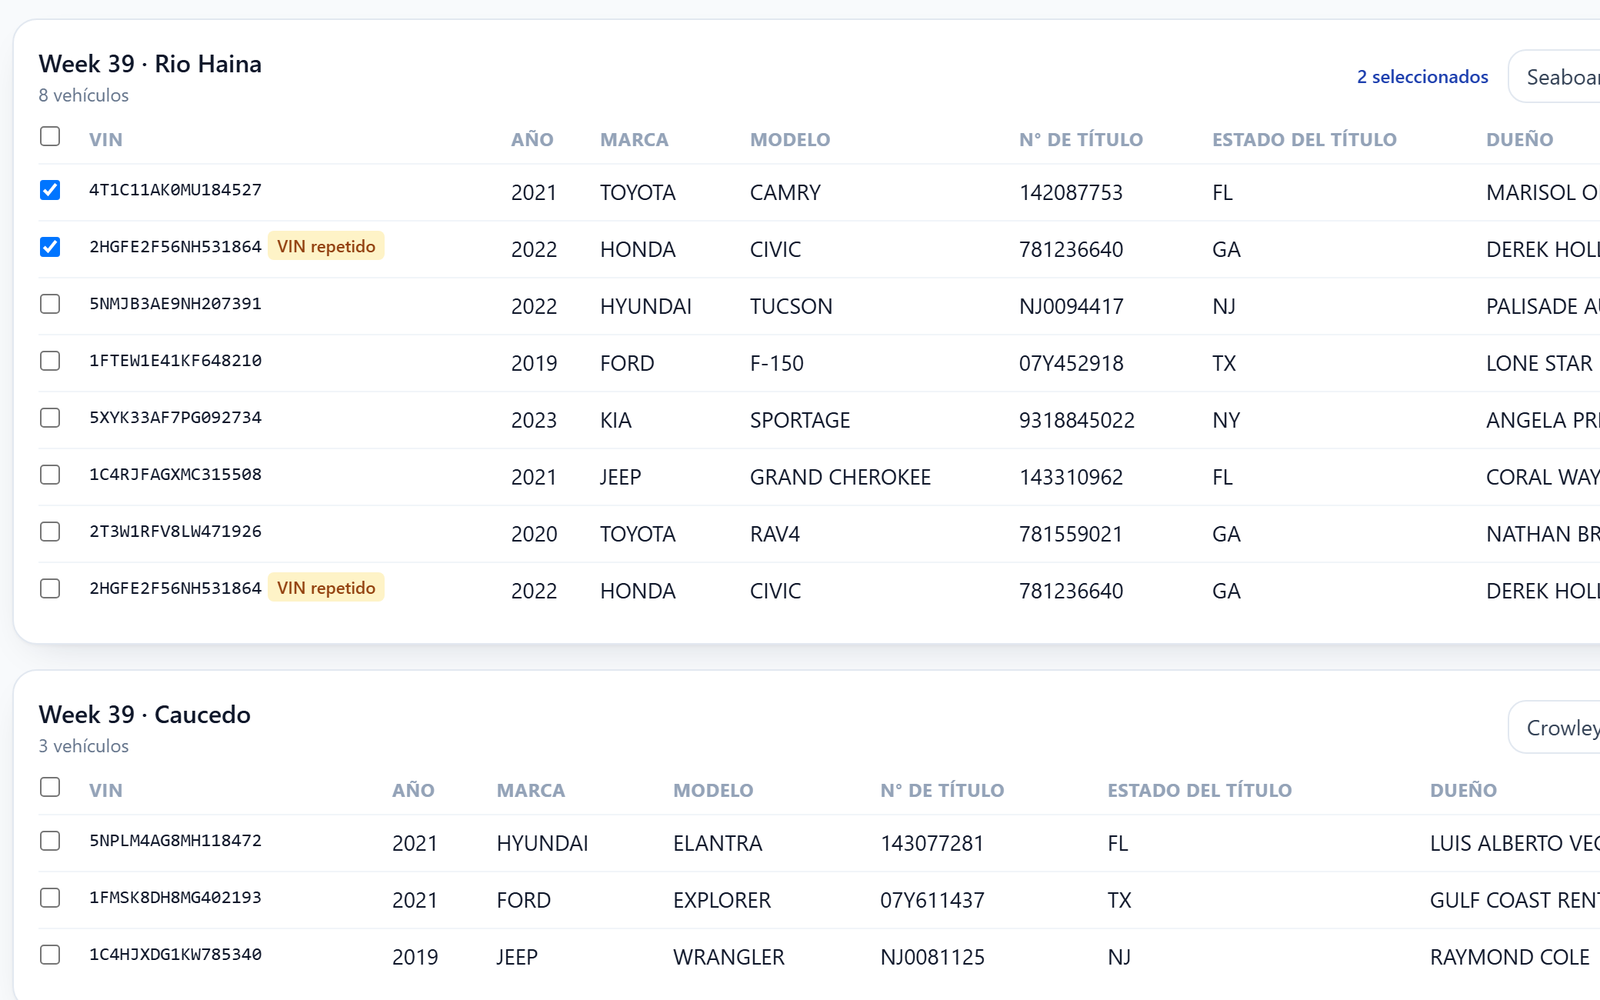The height and width of the screenshot is (1000, 1600).
Task: Click owner name RAYMOND COLE
Action: tap(1510, 958)
